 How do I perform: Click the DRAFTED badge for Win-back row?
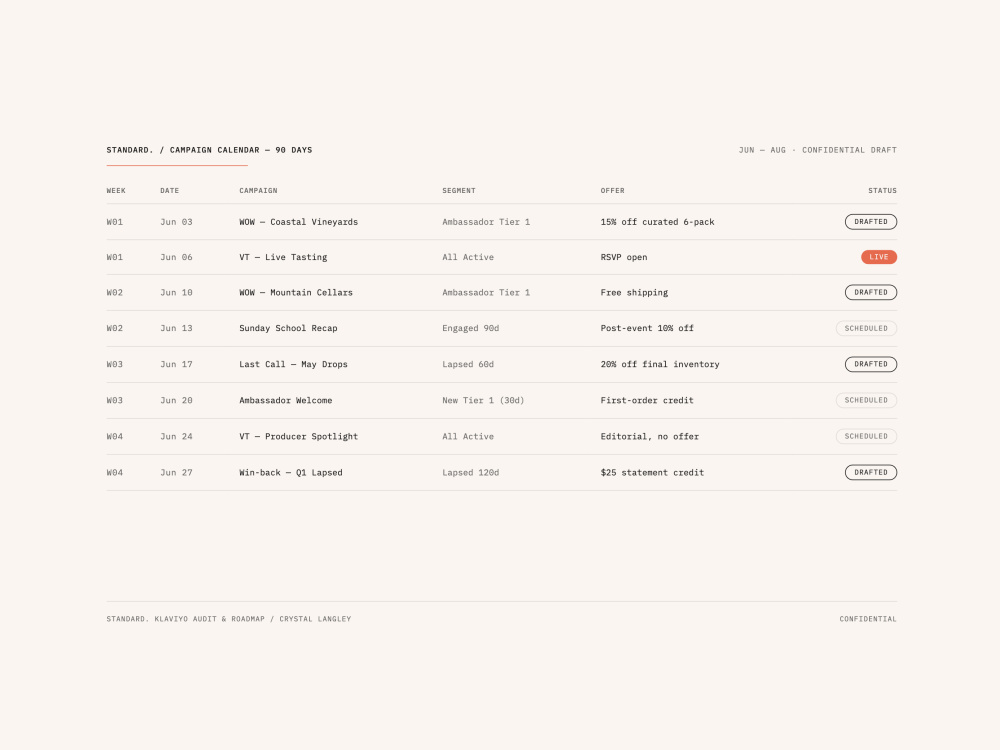point(871,473)
